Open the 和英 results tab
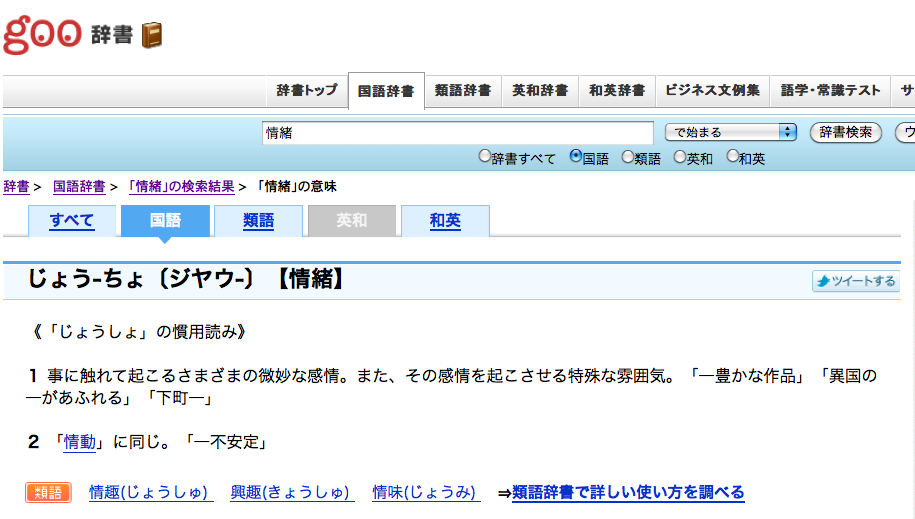 click(445, 221)
